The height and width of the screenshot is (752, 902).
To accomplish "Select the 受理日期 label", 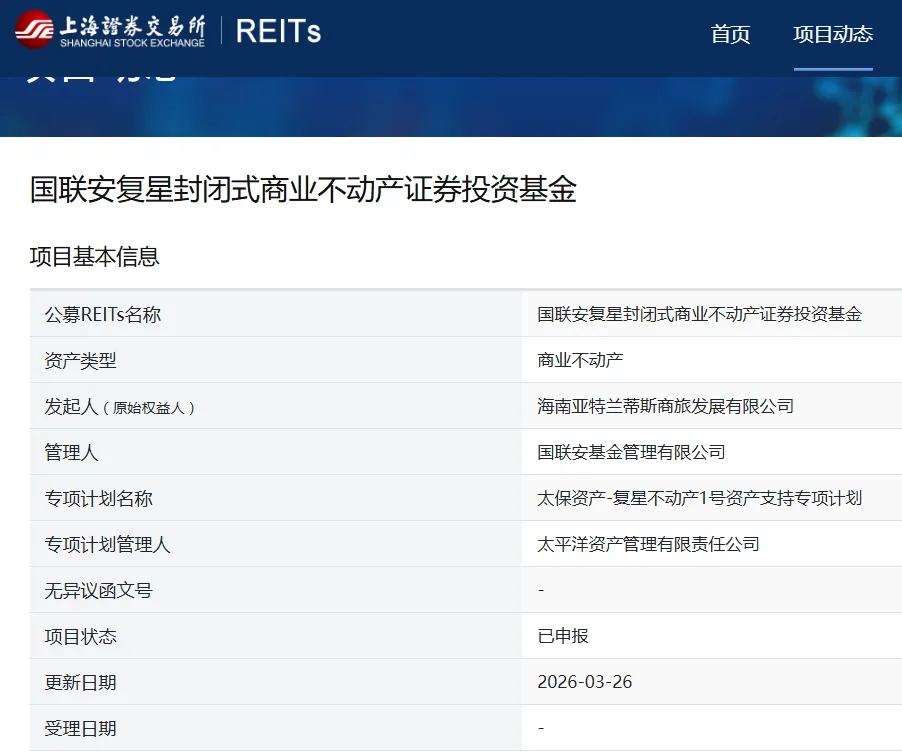I will click(x=81, y=729).
